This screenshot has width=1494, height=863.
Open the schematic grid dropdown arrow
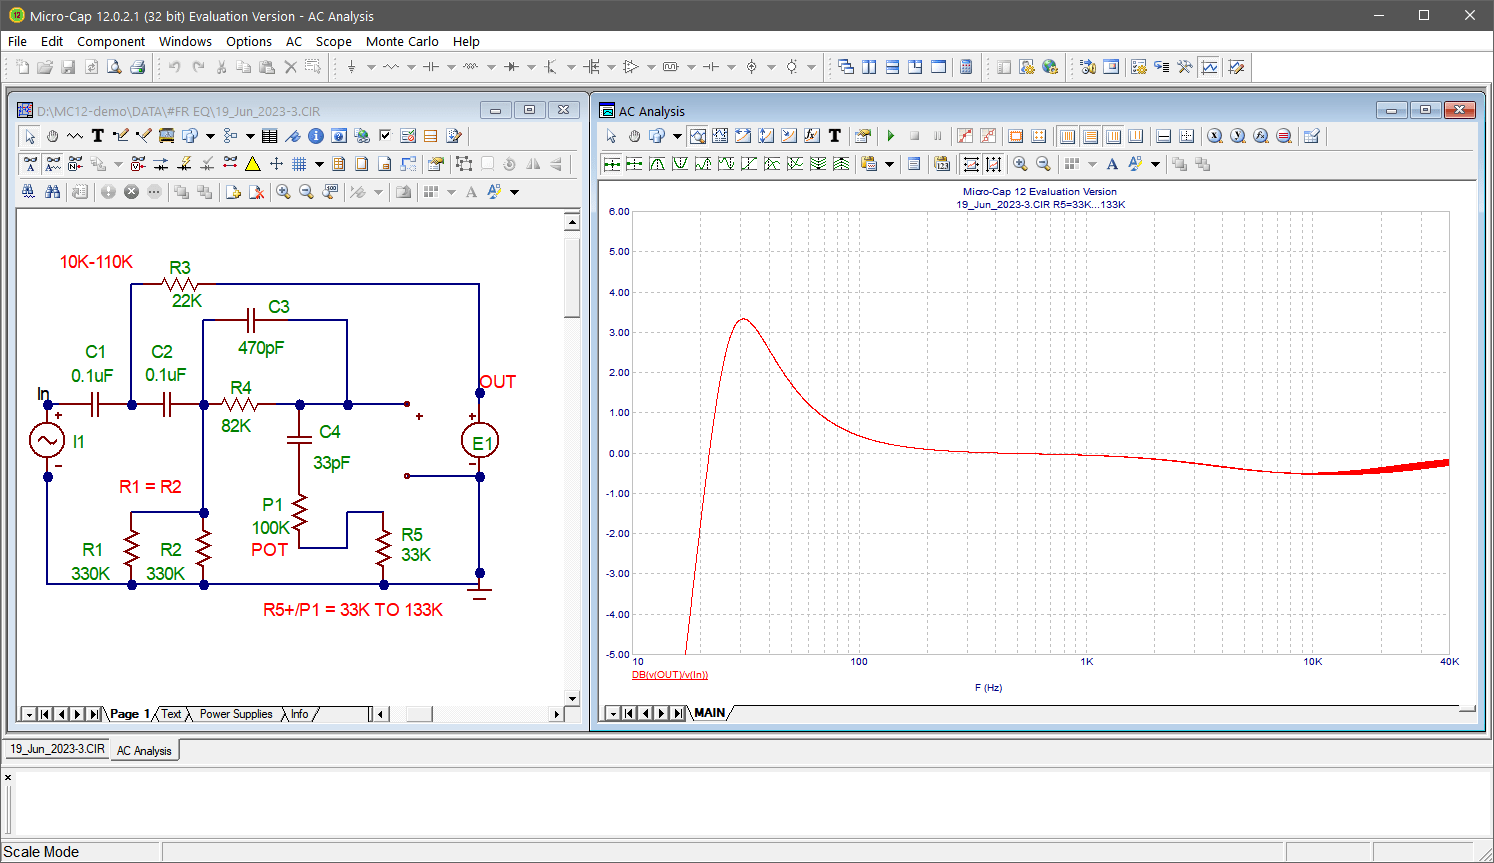(319, 163)
